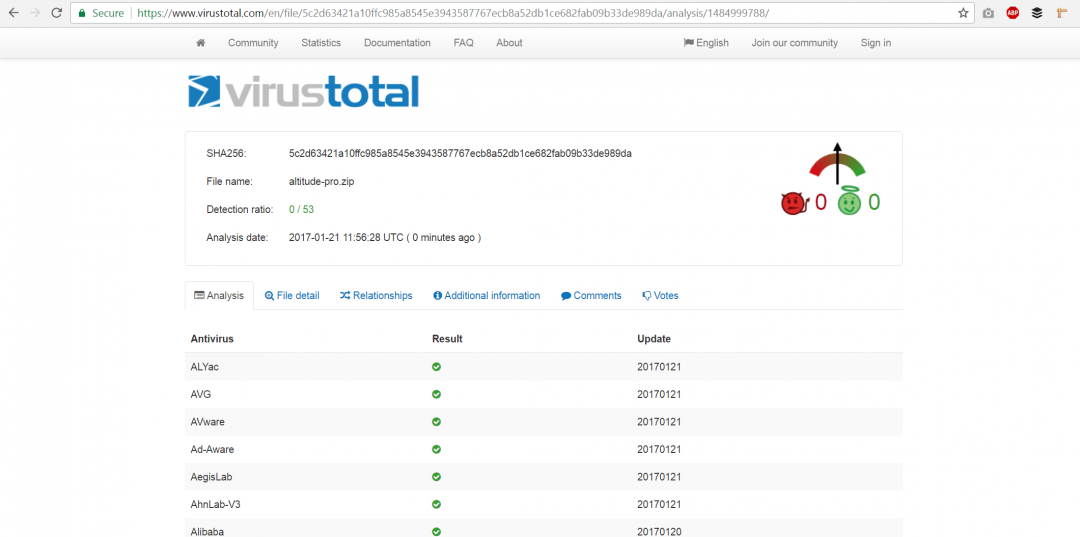Click the green angel harmless vote icon

pyautogui.click(x=849, y=202)
